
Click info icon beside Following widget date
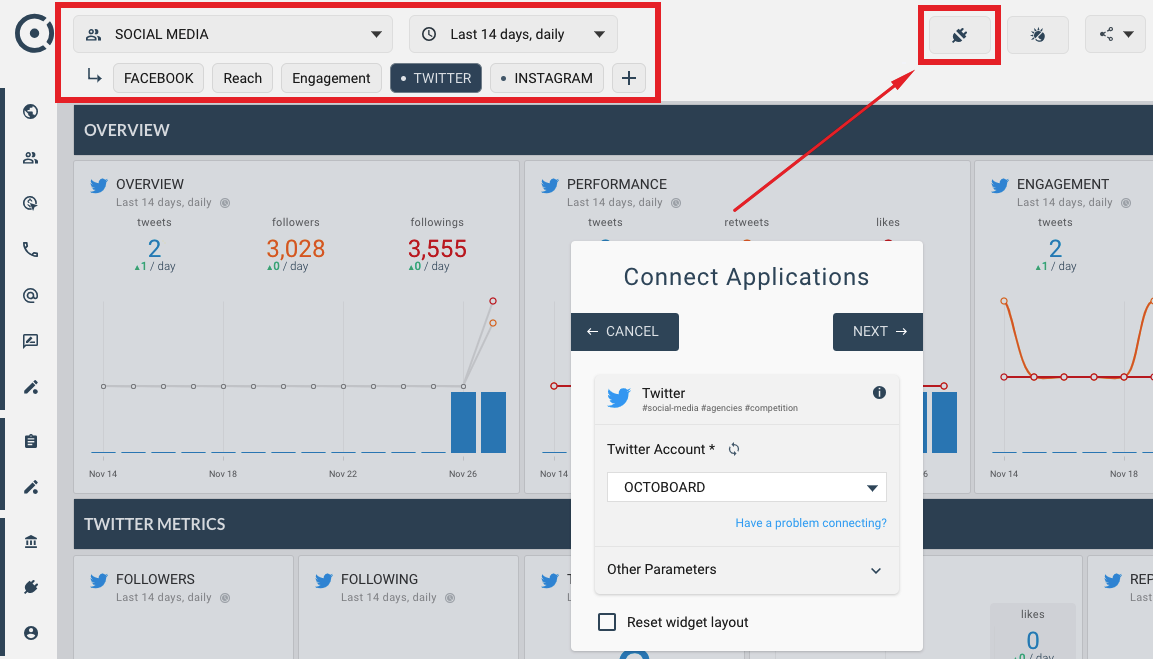tap(450, 598)
